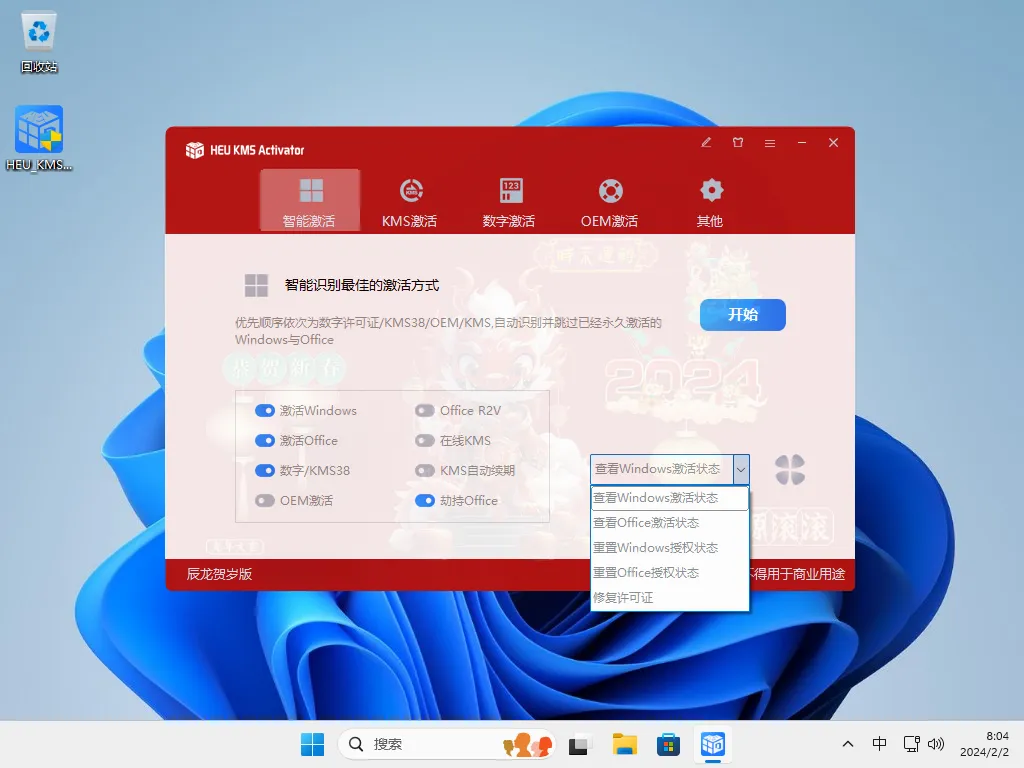Toggle the 激活Office switch
This screenshot has width=1024, height=768.
pyautogui.click(x=264, y=441)
